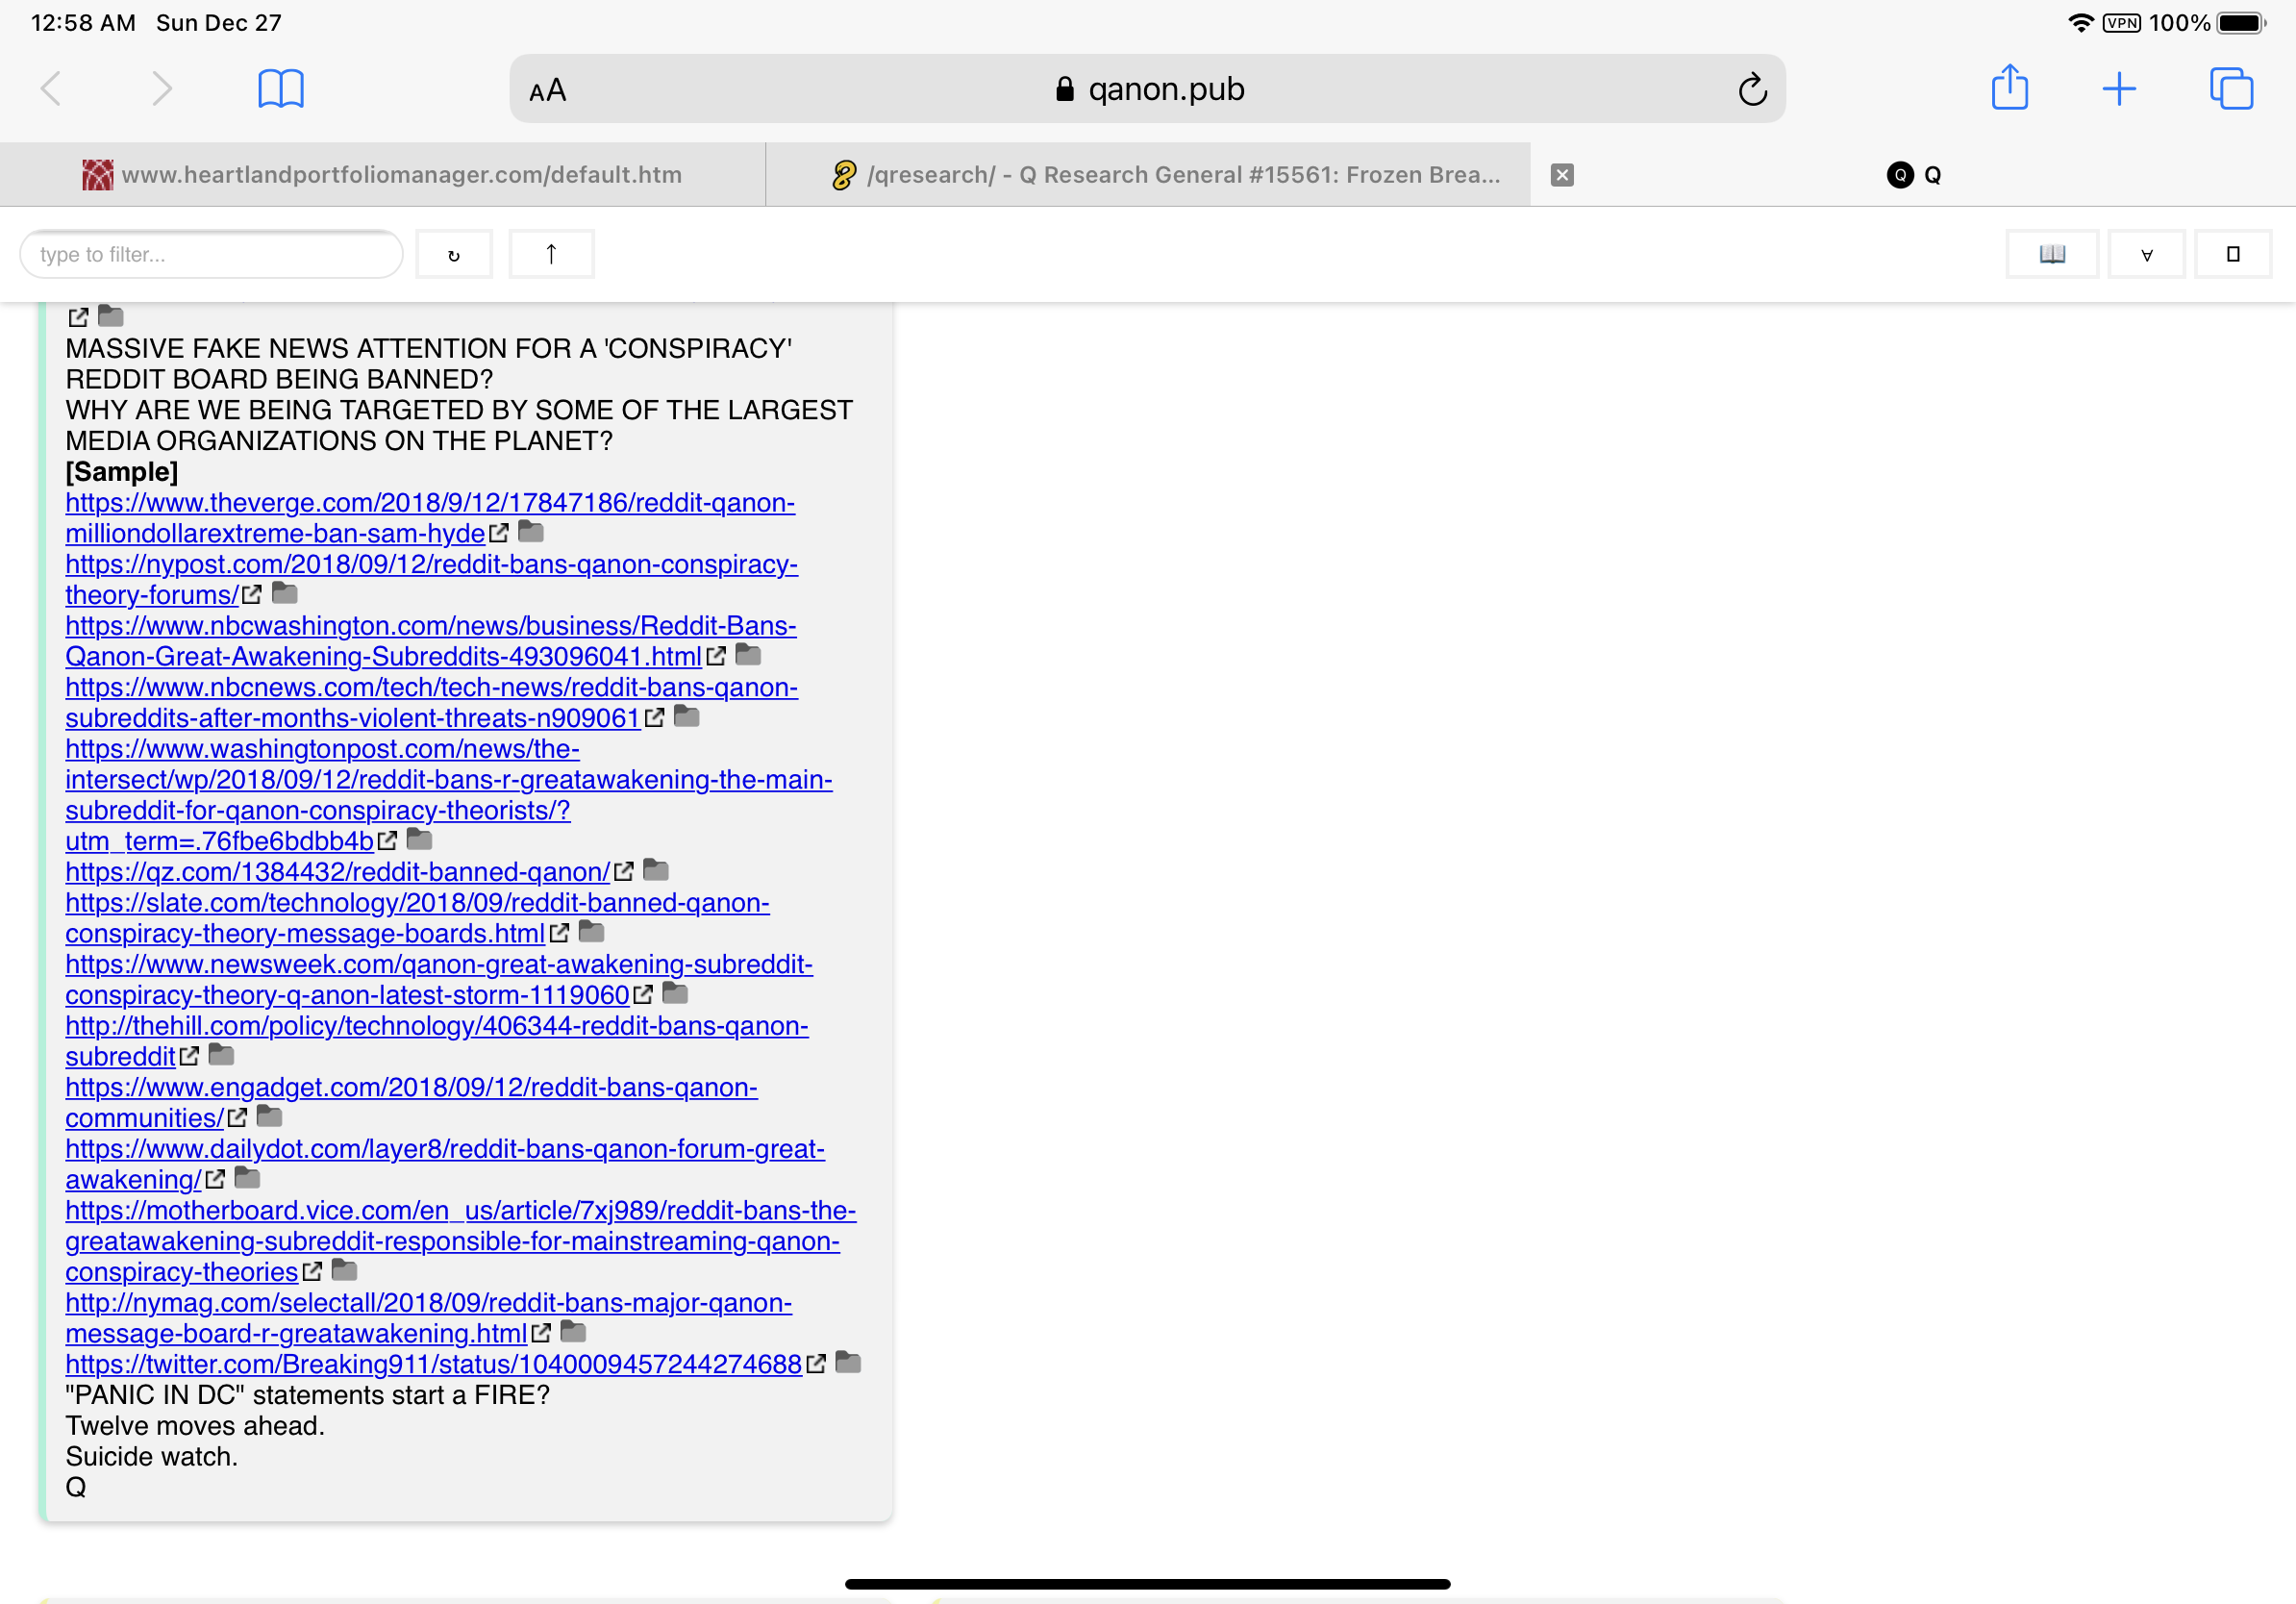Open the newsweek.com qanon link

pos(439,980)
